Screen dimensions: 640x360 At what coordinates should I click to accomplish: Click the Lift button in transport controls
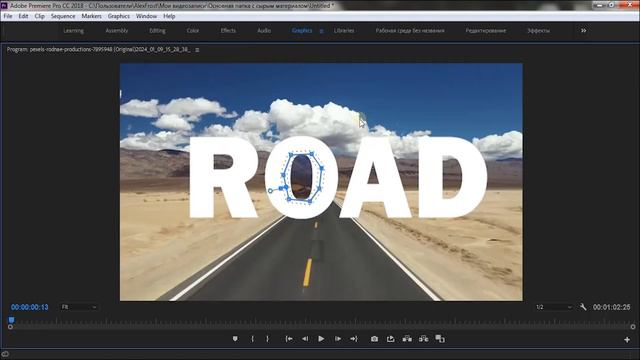(407, 339)
